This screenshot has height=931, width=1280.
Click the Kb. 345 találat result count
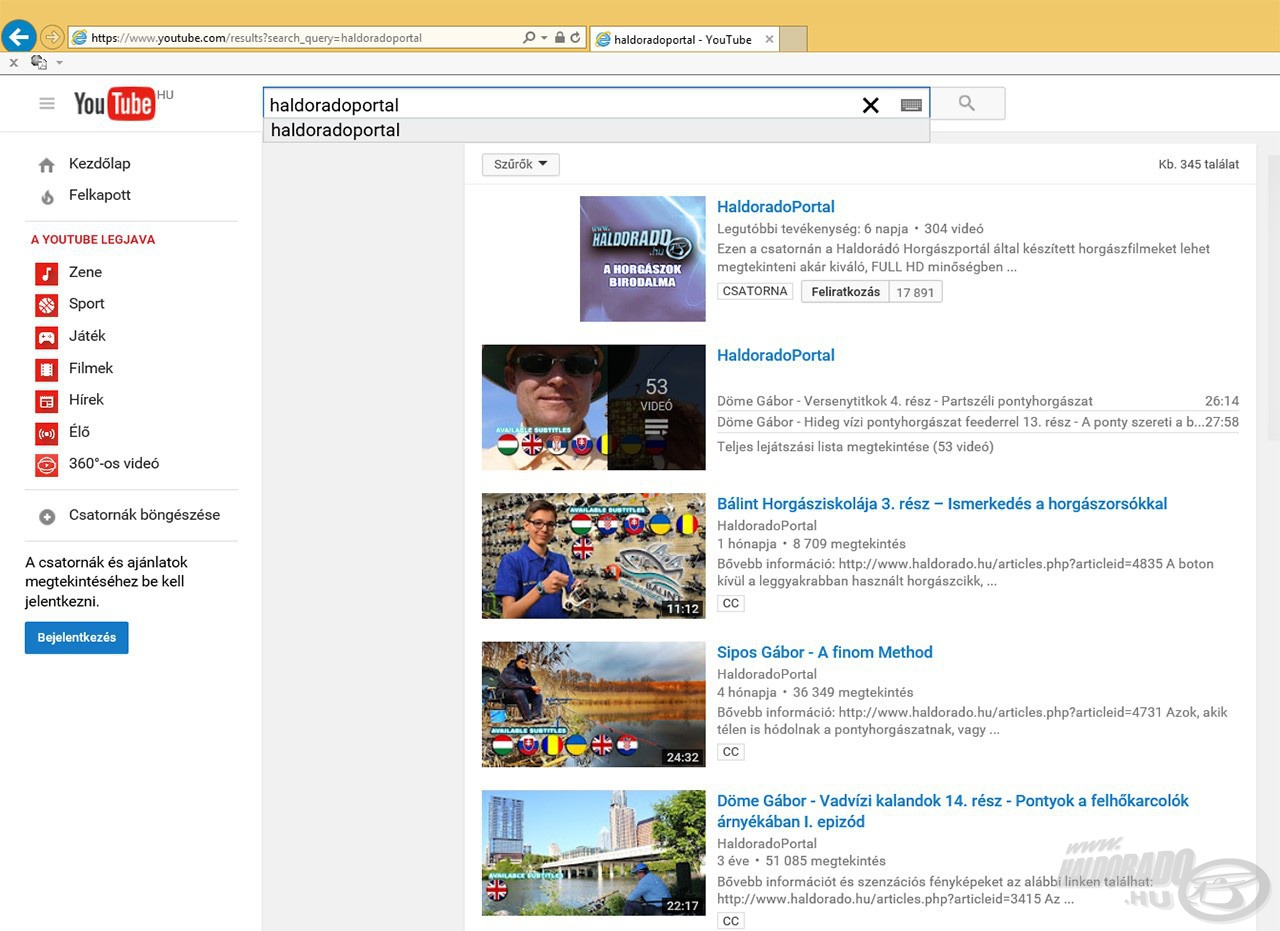(1199, 164)
